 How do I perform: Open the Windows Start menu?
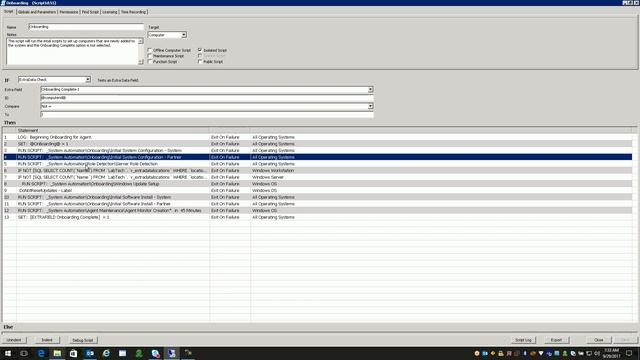tap(8, 353)
